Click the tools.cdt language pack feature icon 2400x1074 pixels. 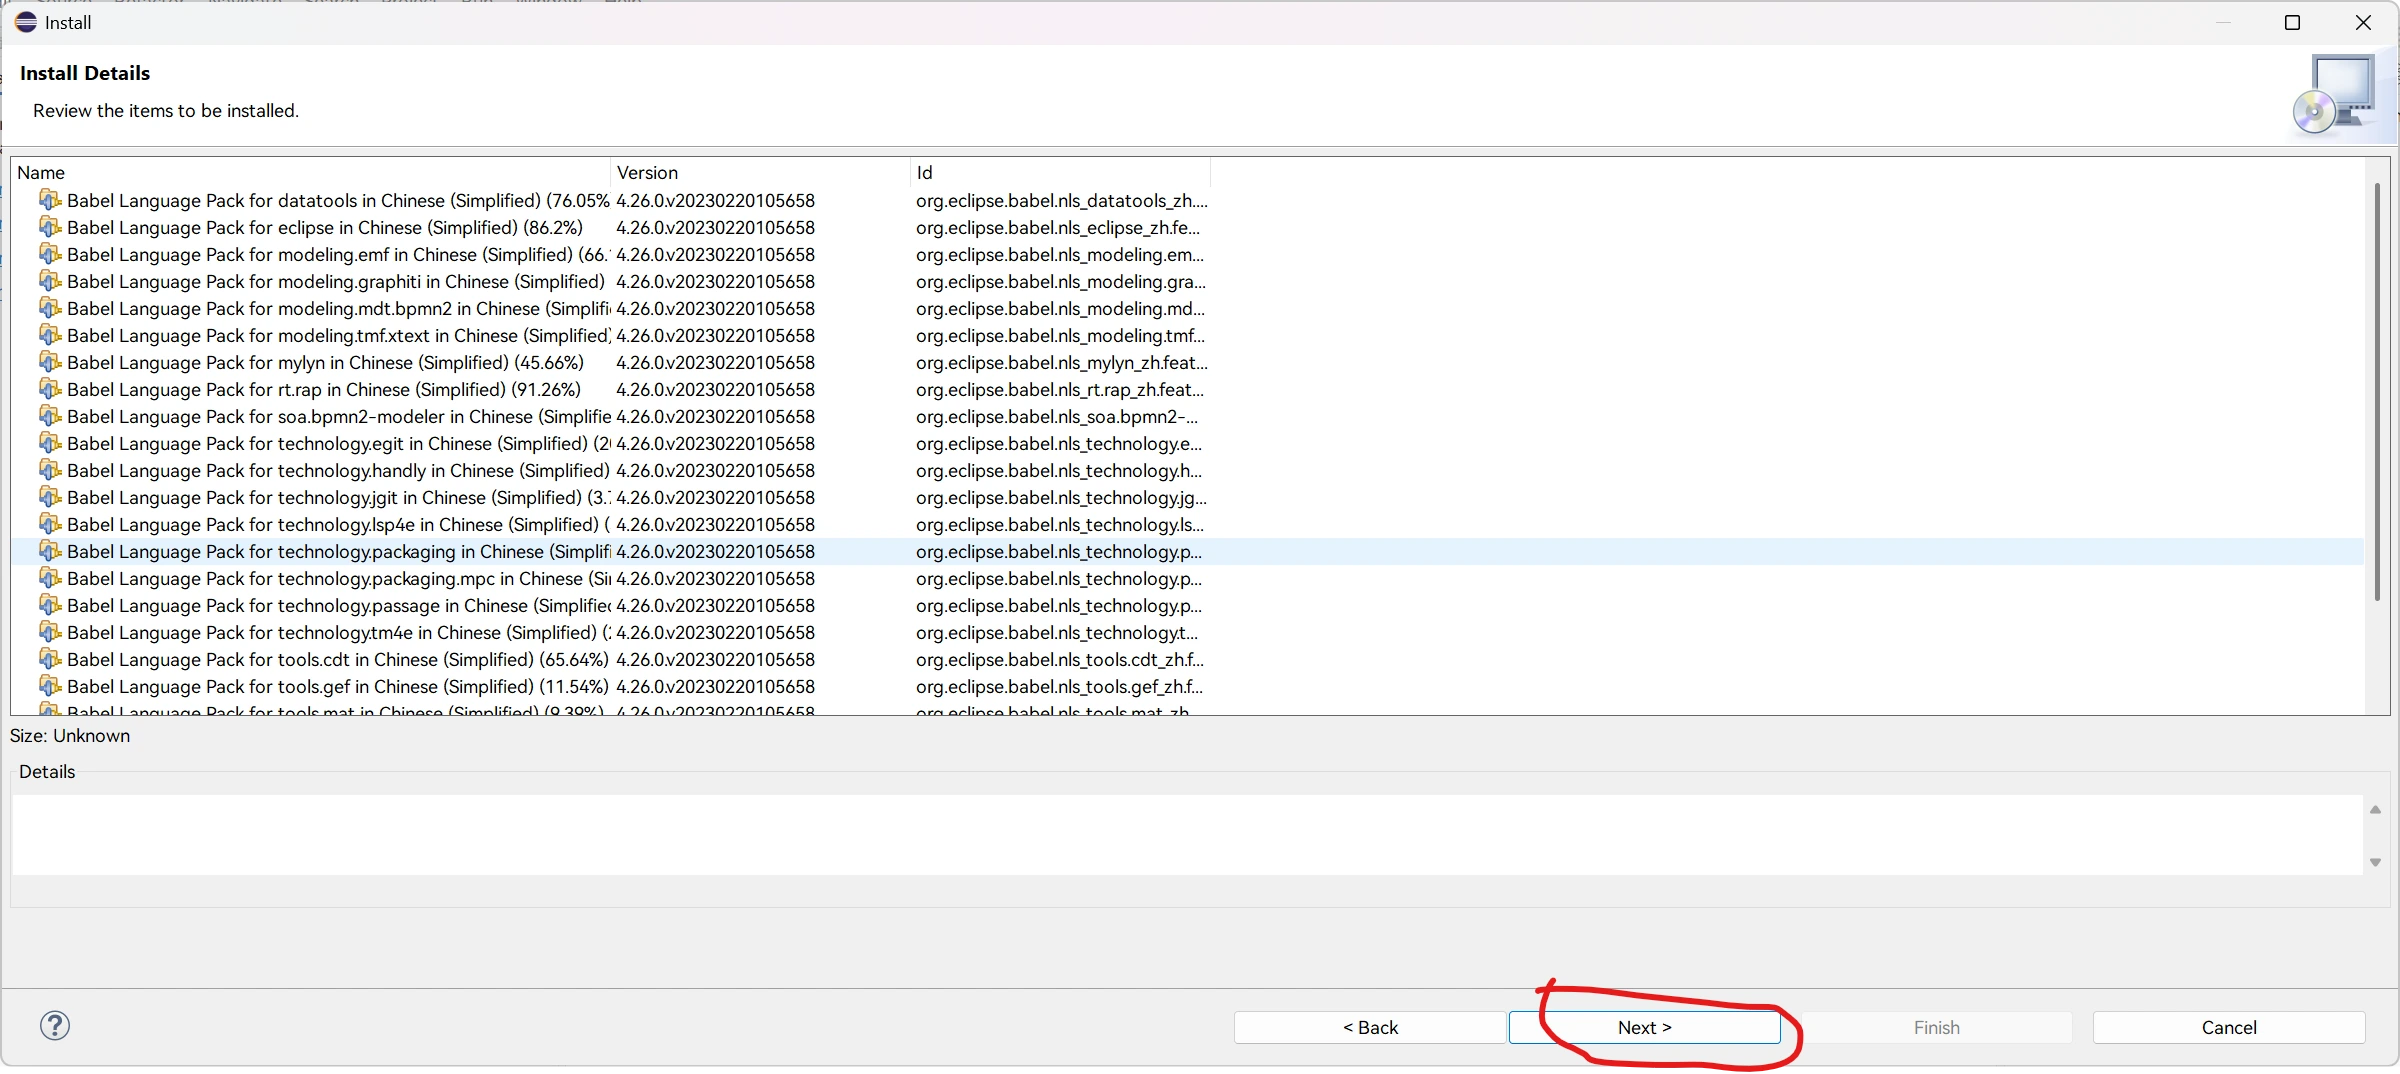pos(50,659)
